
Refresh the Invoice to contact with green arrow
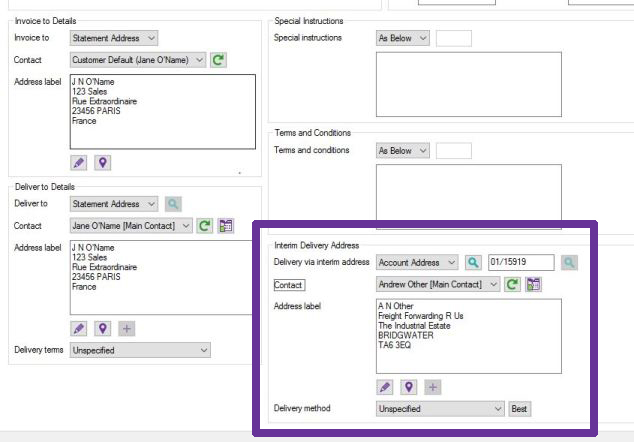(218, 60)
